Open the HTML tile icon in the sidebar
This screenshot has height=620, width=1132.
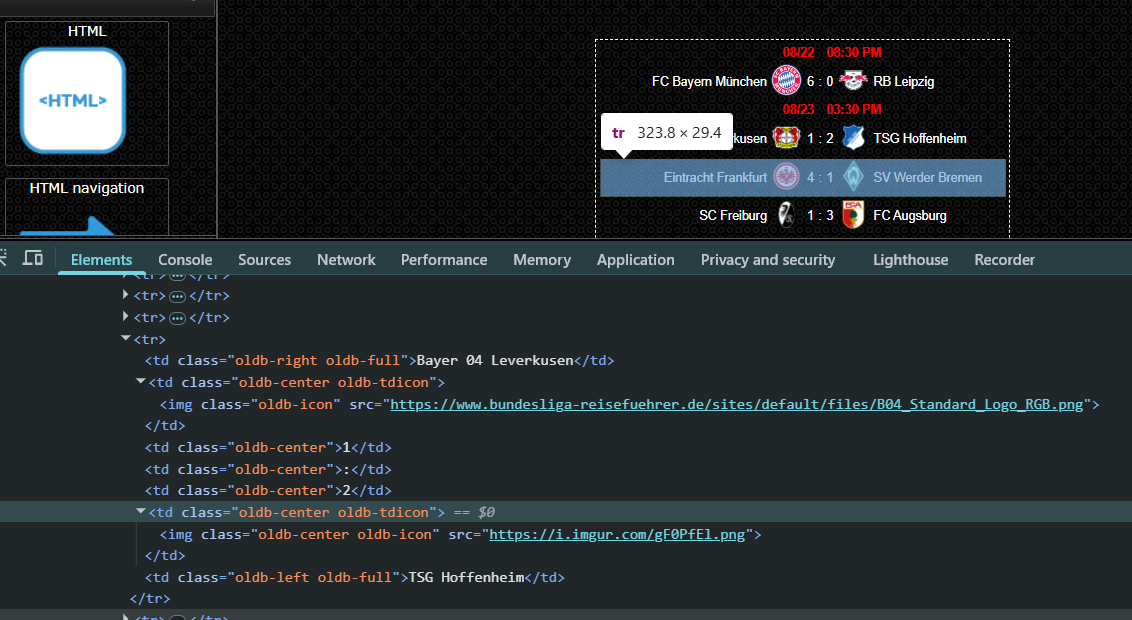tap(73, 100)
